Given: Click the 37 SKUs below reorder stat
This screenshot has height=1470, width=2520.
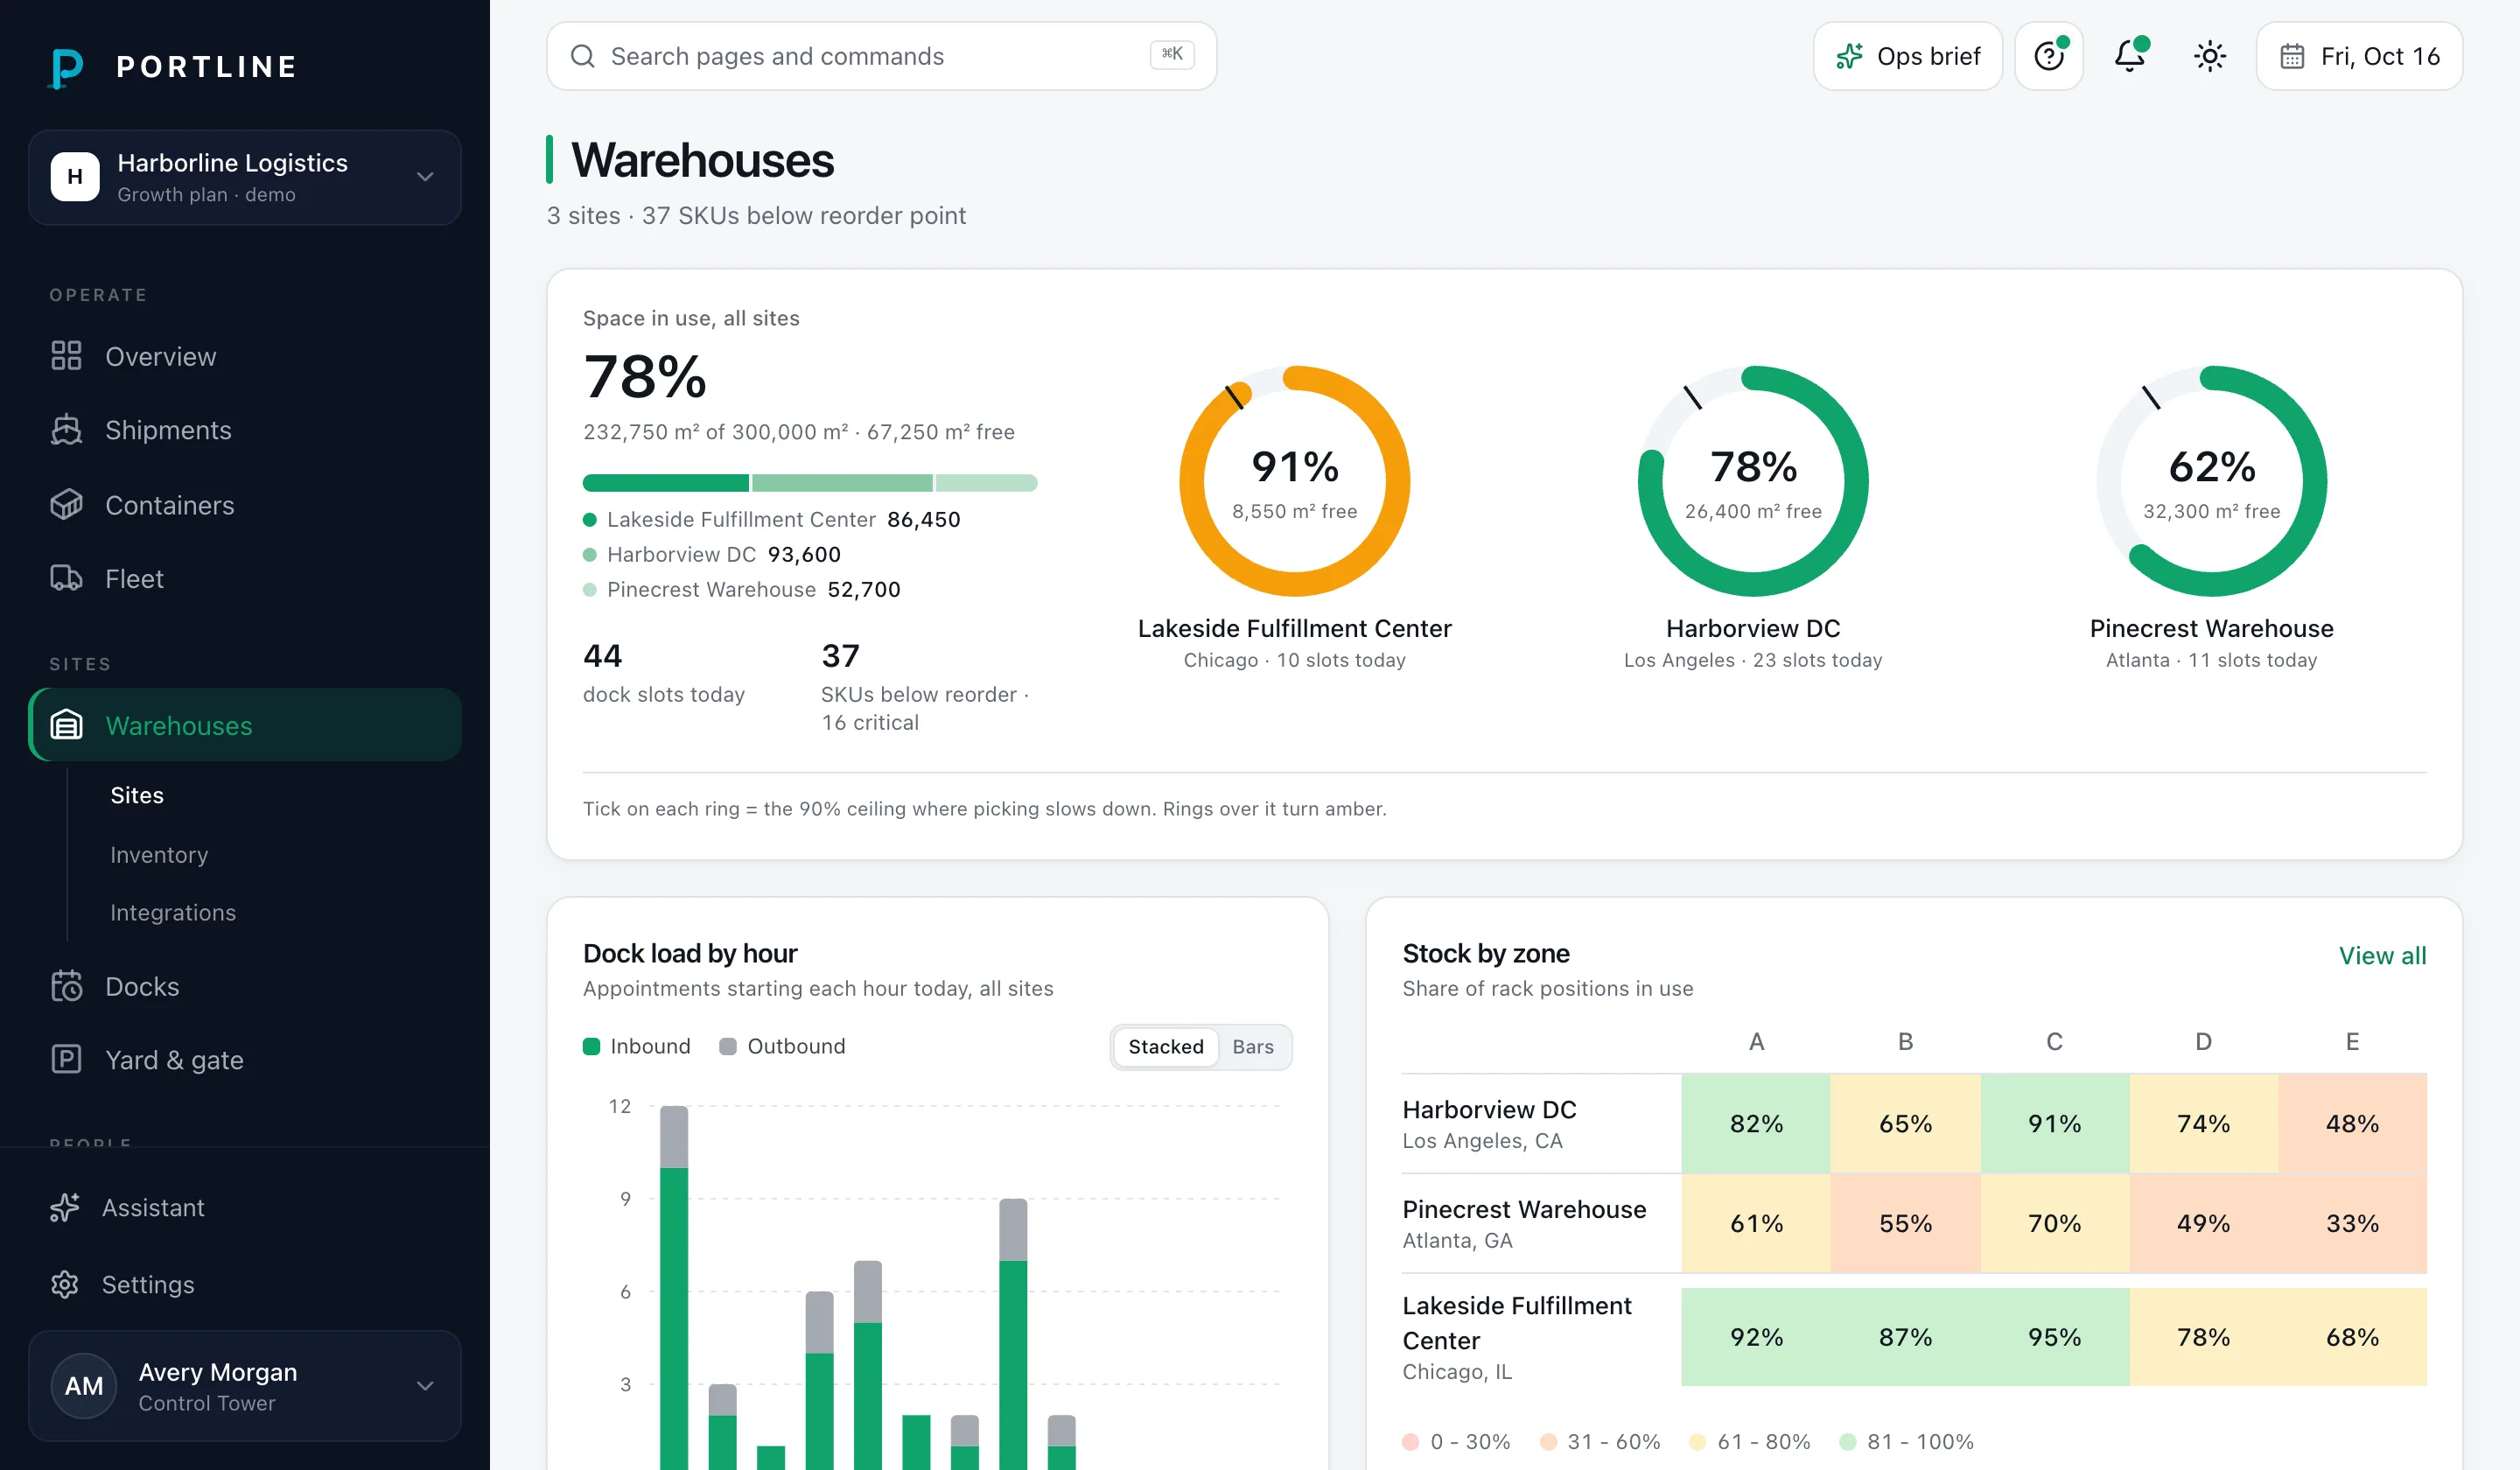Looking at the screenshot, I should (x=925, y=687).
